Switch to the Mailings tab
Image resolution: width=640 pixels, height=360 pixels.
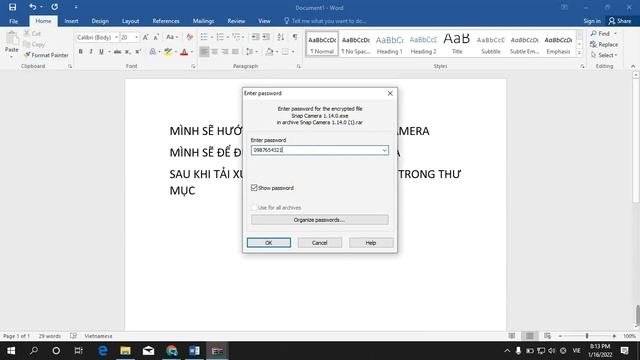coord(203,21)
